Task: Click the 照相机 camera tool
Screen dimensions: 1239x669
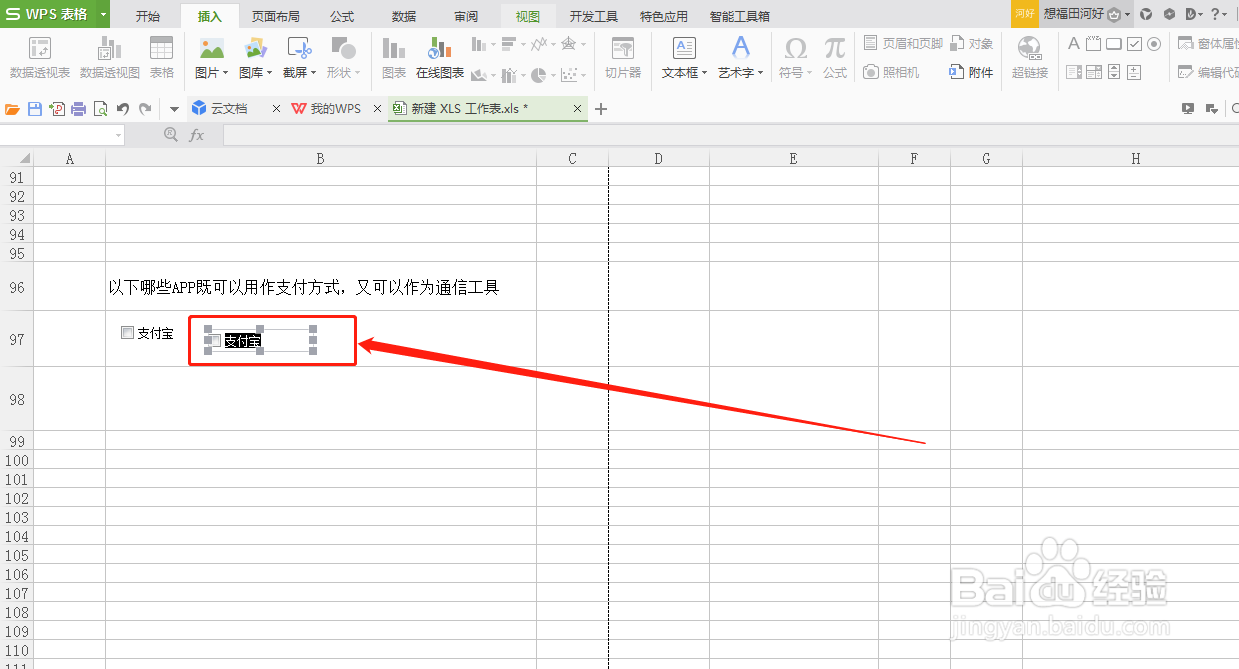Action: tap(891, 72)
